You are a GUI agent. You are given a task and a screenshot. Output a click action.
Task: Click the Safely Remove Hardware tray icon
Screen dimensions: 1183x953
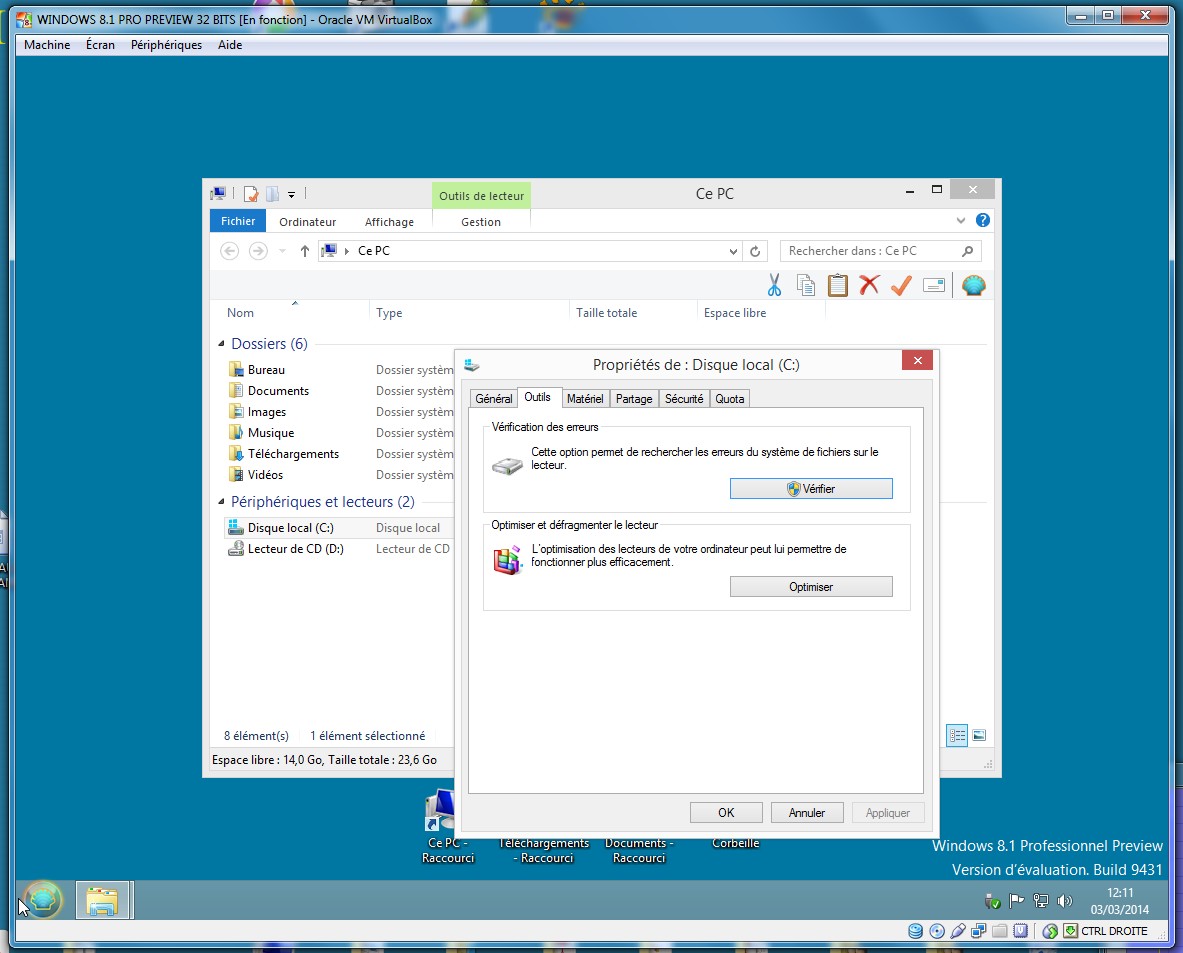pyautogui.click(x=992, y=901)
